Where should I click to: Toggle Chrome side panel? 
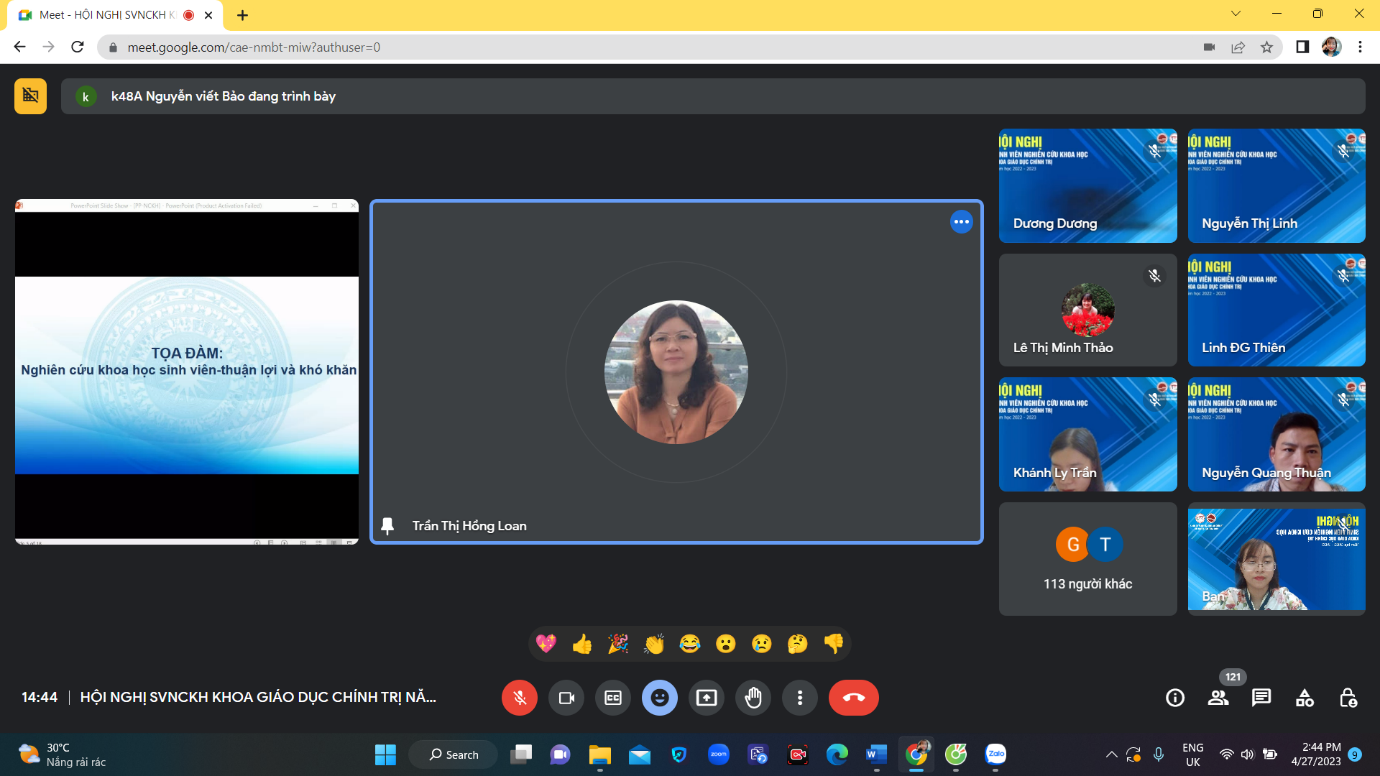click(1302, 47)
